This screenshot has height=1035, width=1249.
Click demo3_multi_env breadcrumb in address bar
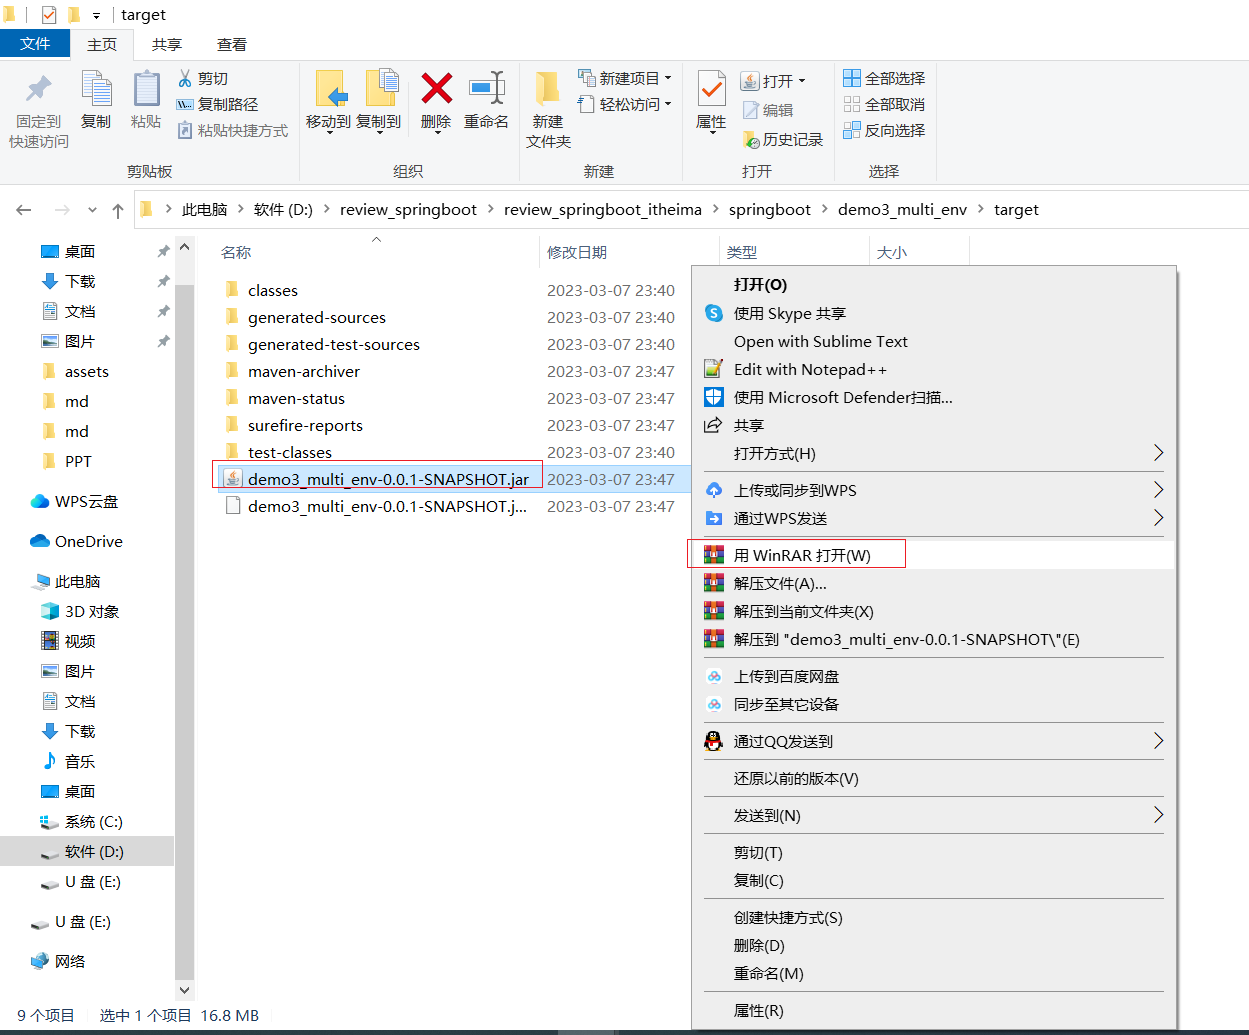[902, 209]
